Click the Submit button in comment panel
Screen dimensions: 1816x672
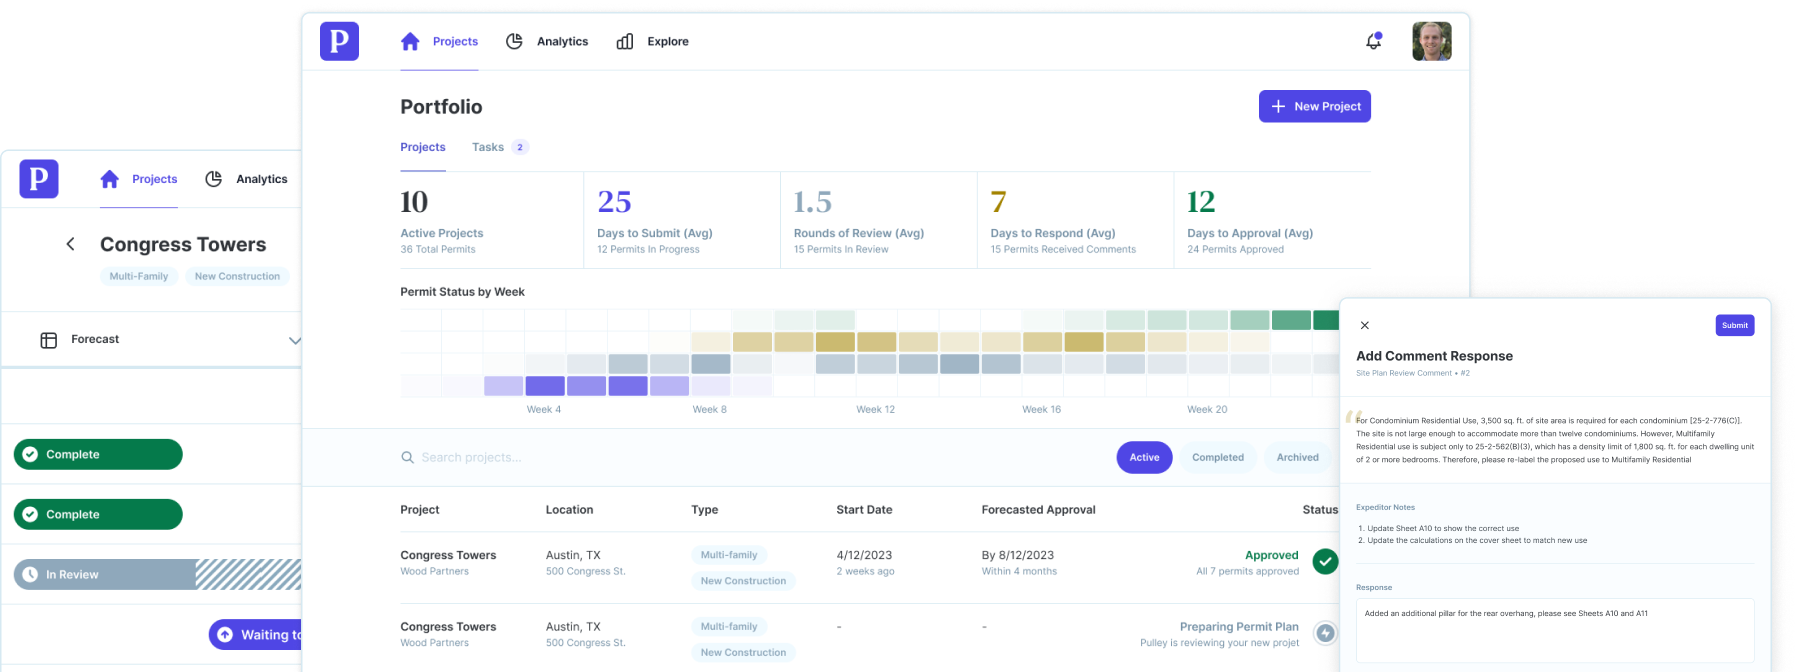1734,325
